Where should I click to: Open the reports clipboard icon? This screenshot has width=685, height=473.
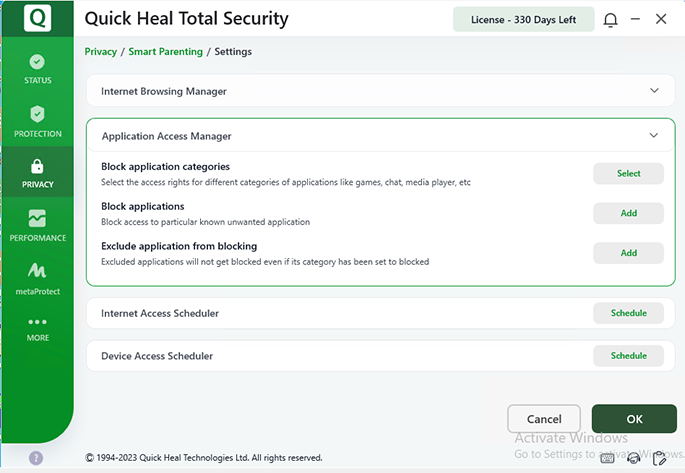(658, 458)
